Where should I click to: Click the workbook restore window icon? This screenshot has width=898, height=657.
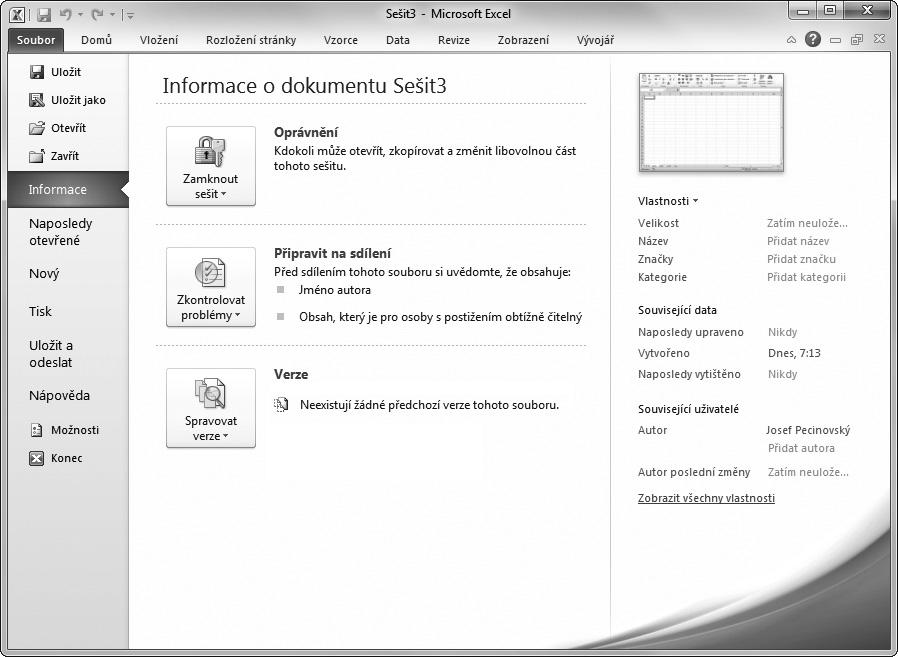tap(857, 40)
